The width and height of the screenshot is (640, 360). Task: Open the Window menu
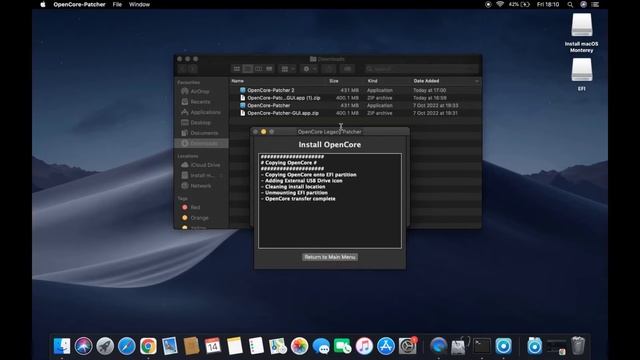coord(139,4)
